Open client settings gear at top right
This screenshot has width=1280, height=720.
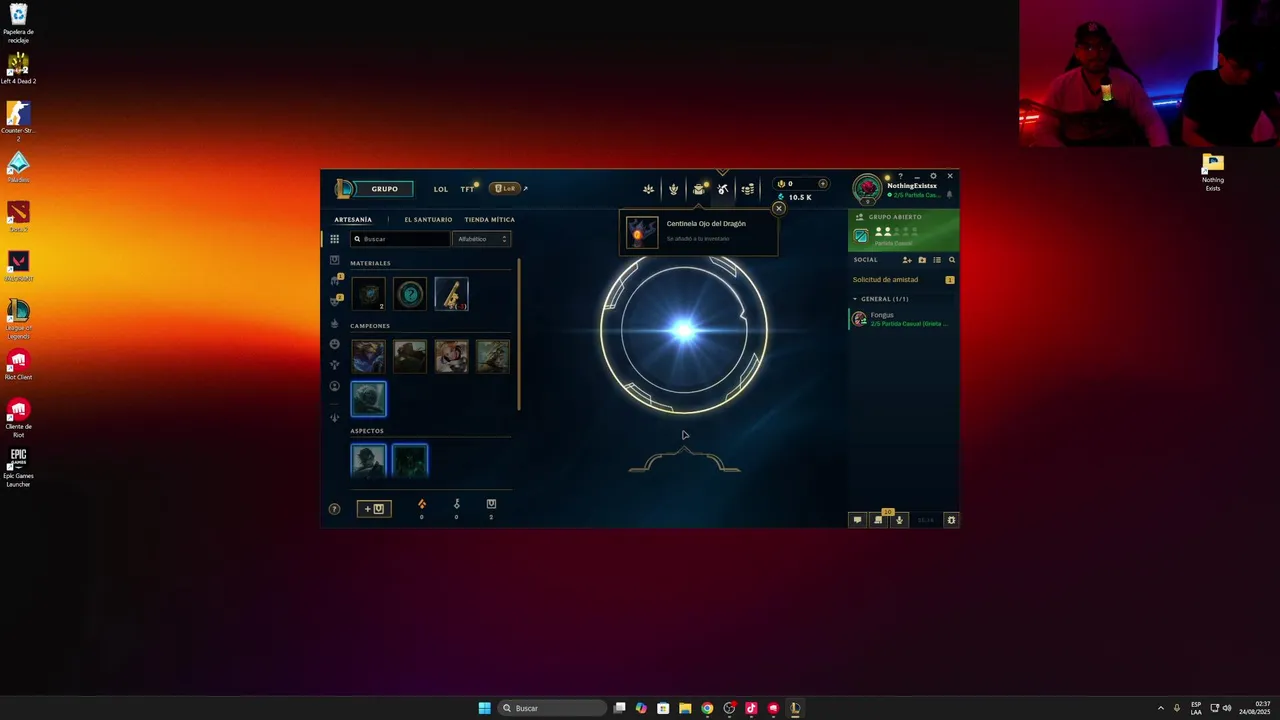click(933, 176)
